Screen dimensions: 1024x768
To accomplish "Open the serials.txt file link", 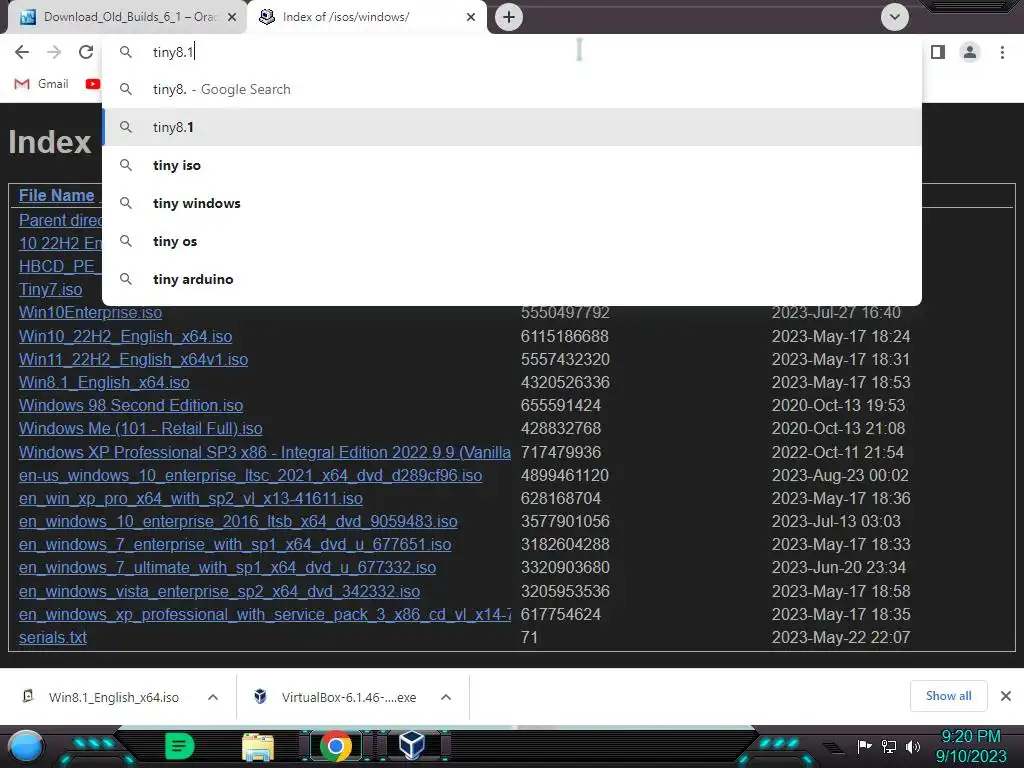I will 52,637.
